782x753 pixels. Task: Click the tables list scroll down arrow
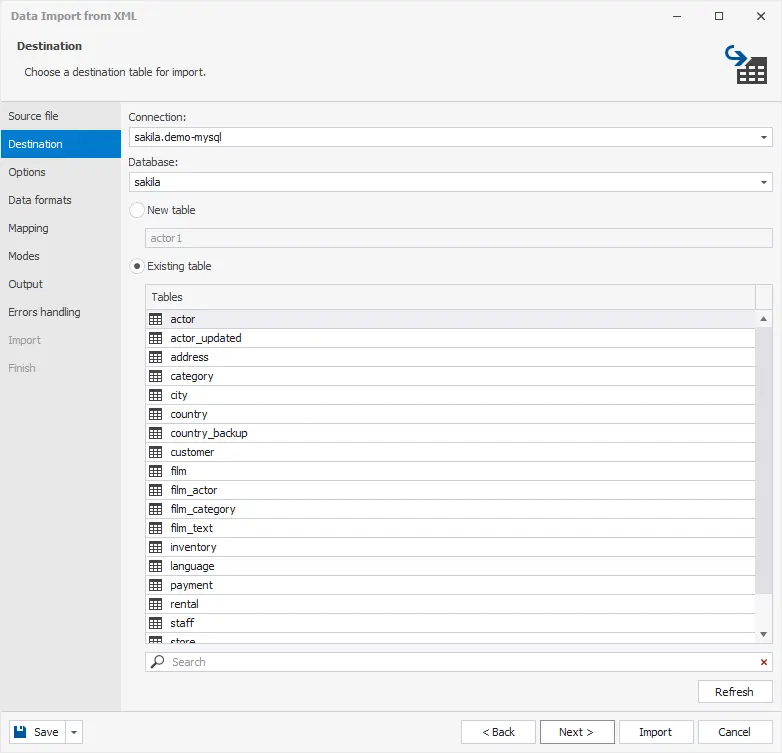[x=764, y=634]
